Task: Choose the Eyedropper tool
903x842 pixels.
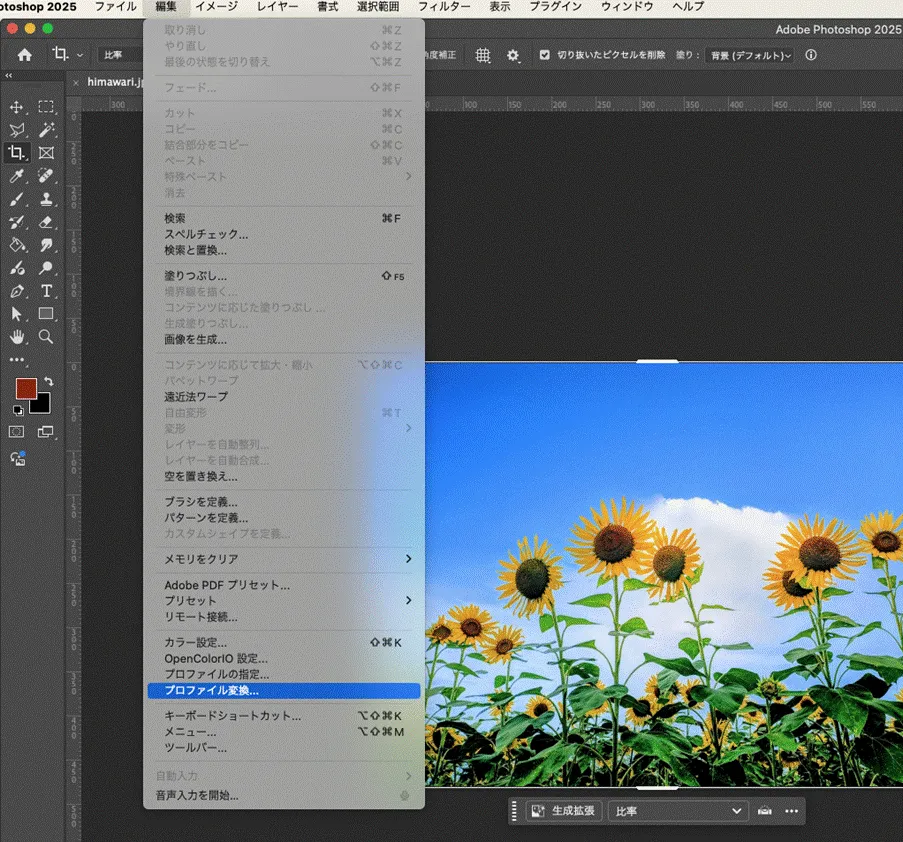Action: tap(17, 176)
